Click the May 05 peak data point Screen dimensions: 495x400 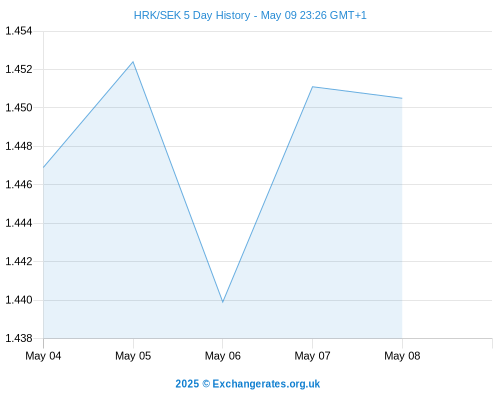(133, 62)
